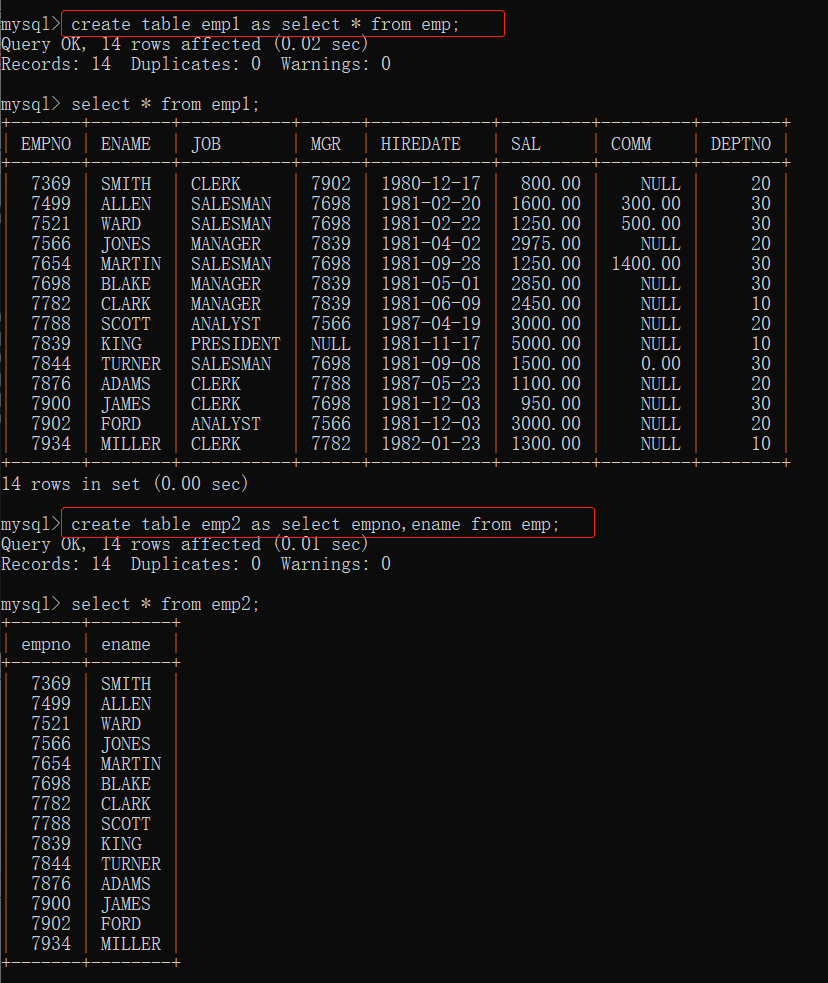Click empno 7934 in the emp2 table
Screen dimensions: 828x983
tap(51, 944)
